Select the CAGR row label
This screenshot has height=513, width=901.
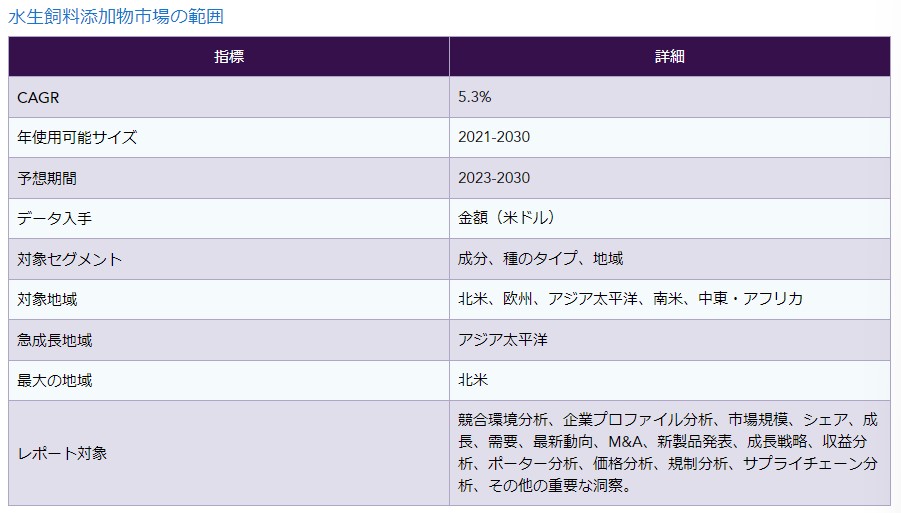tap(38, 98)
